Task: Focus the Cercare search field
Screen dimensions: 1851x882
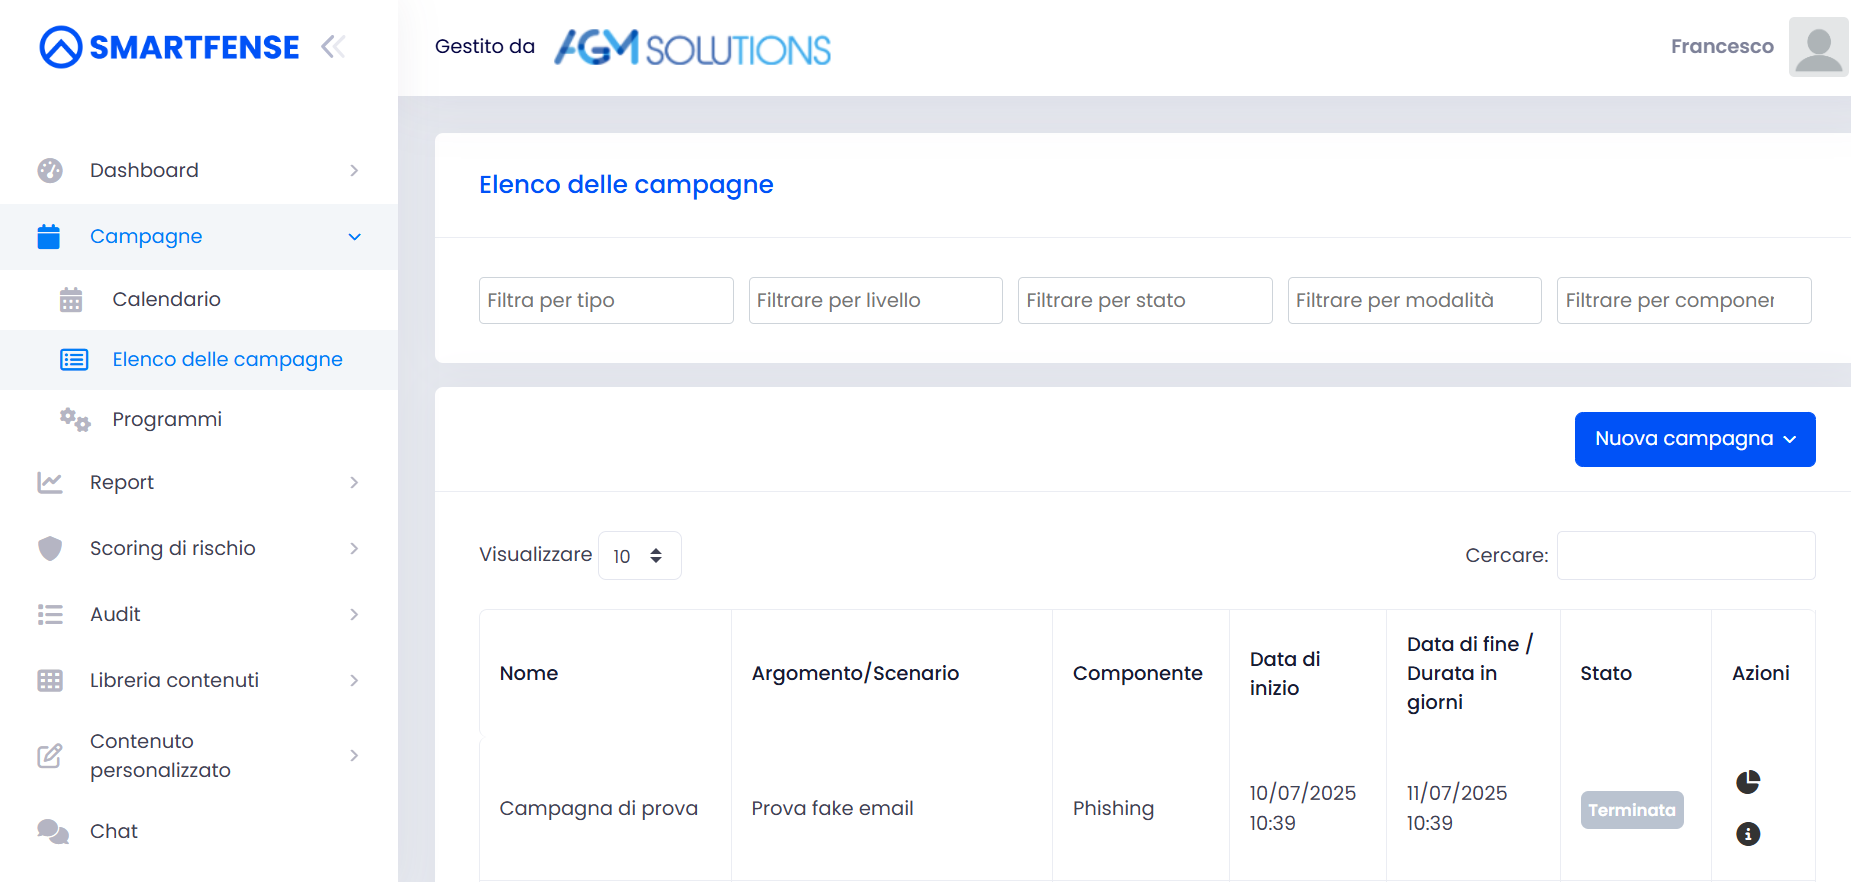Action: (x=1685, y=556)
